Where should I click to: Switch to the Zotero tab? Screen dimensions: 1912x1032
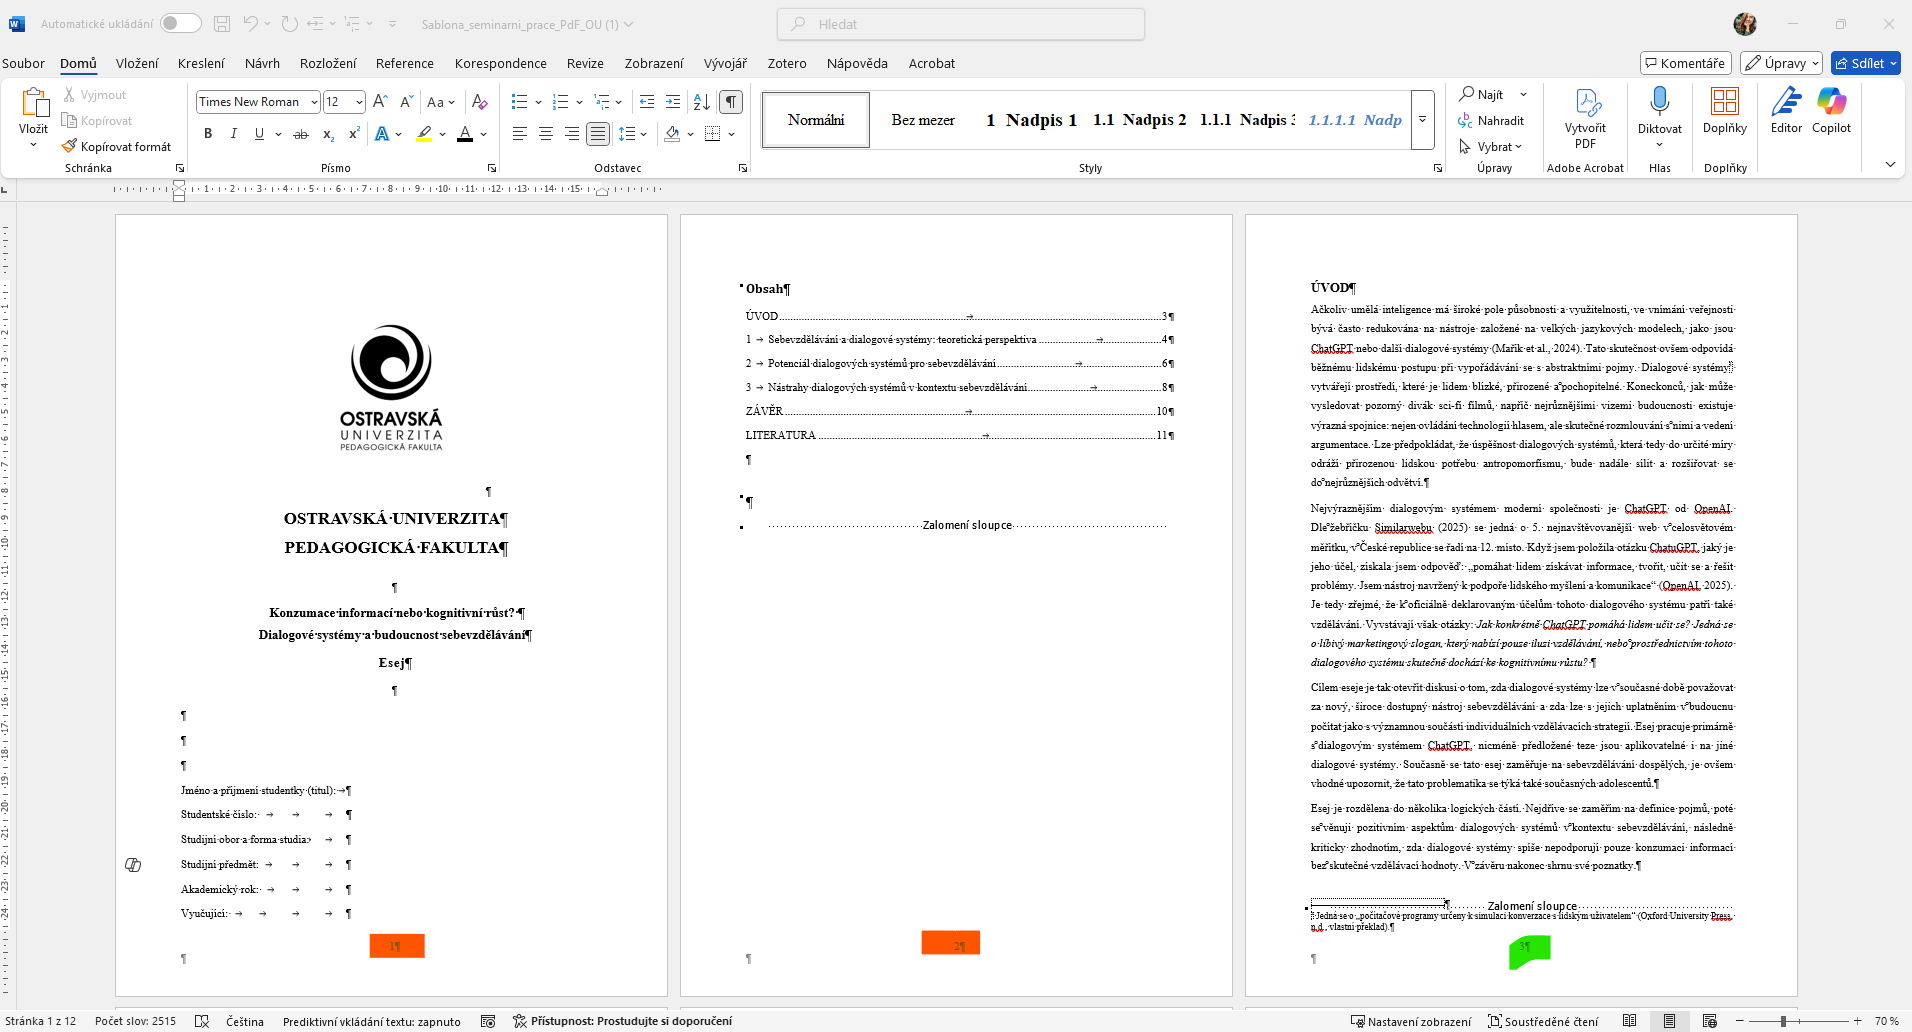787,63
